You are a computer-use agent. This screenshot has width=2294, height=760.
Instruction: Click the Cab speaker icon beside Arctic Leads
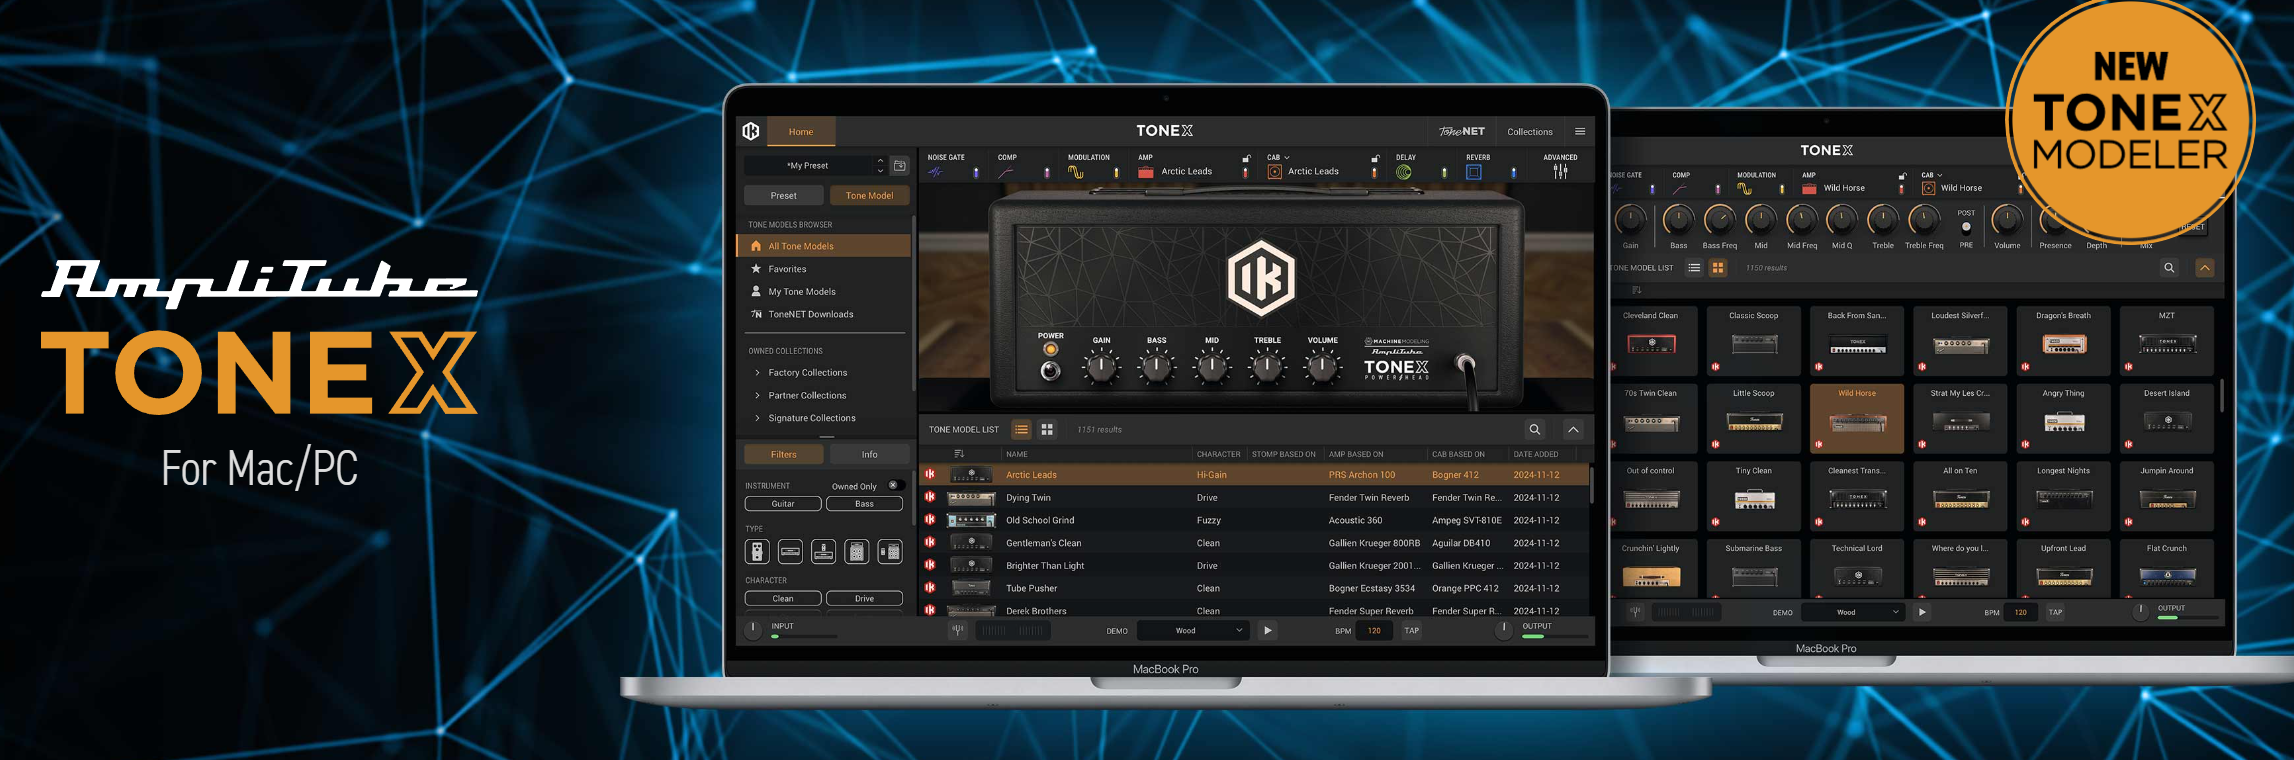[x=1275, y=172]
